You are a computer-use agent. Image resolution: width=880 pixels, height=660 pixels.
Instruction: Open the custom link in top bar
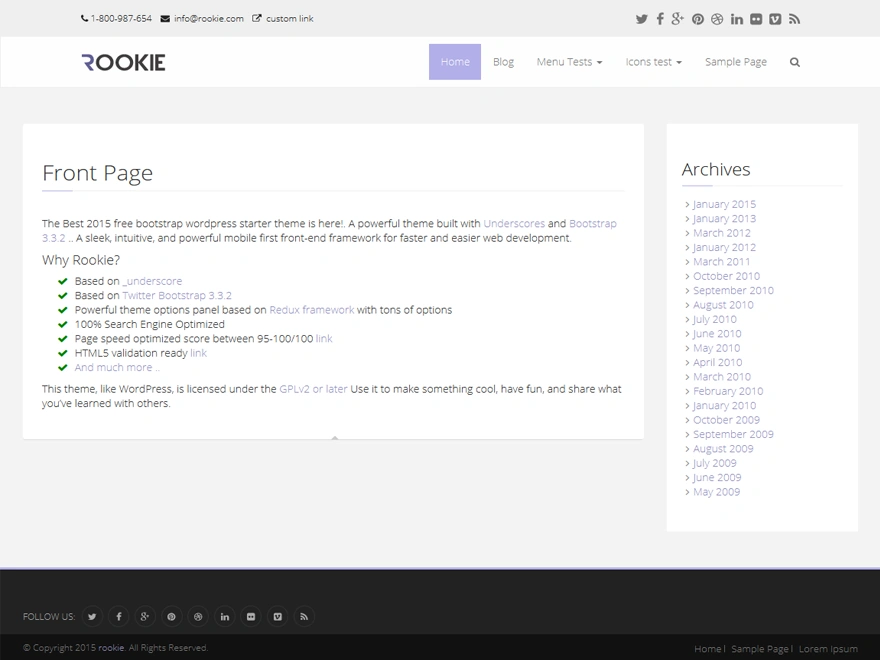pyautogui.click(x=290, y=19)
